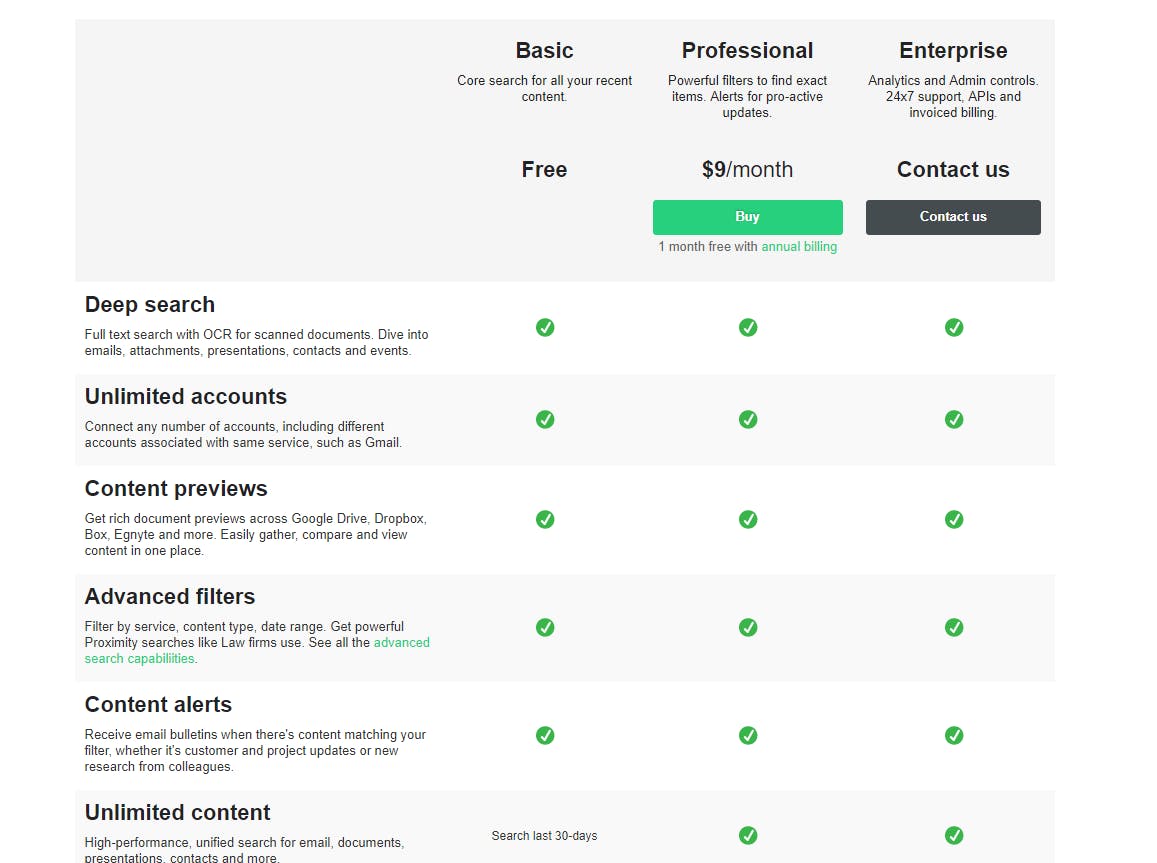Viewport: 1157px width, 863px height.
Task: Click Unlimited content checkmark under Professional
Action: (x=748, y=835)
